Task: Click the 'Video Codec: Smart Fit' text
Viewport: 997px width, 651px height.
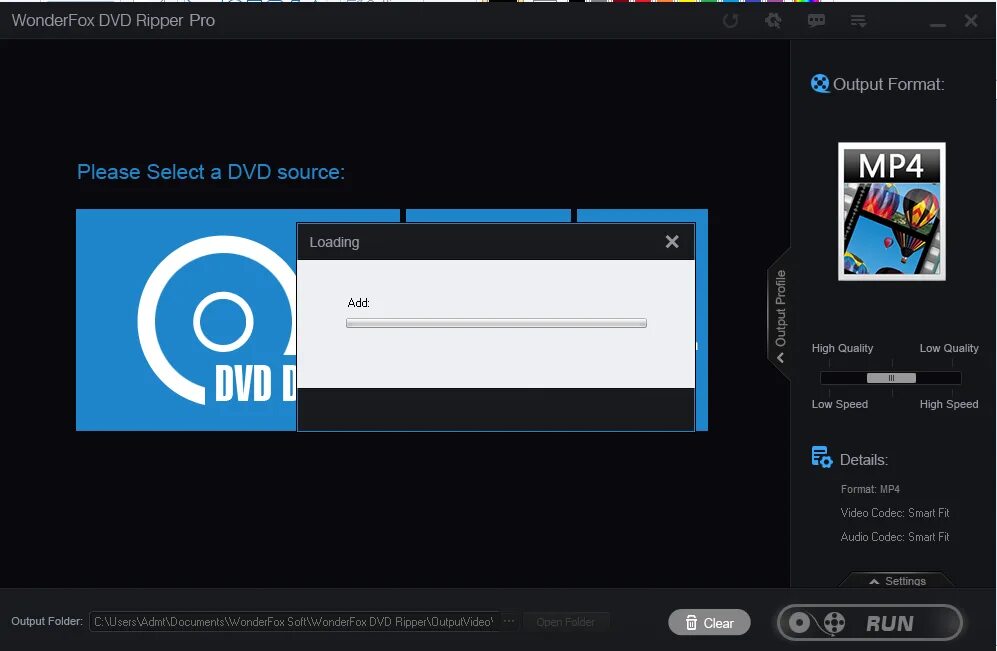Action: [895, 512]
